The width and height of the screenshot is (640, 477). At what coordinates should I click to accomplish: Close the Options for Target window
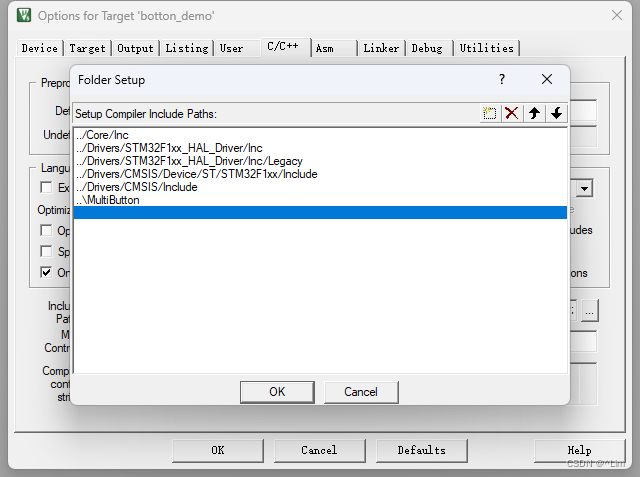coord(617,16)
